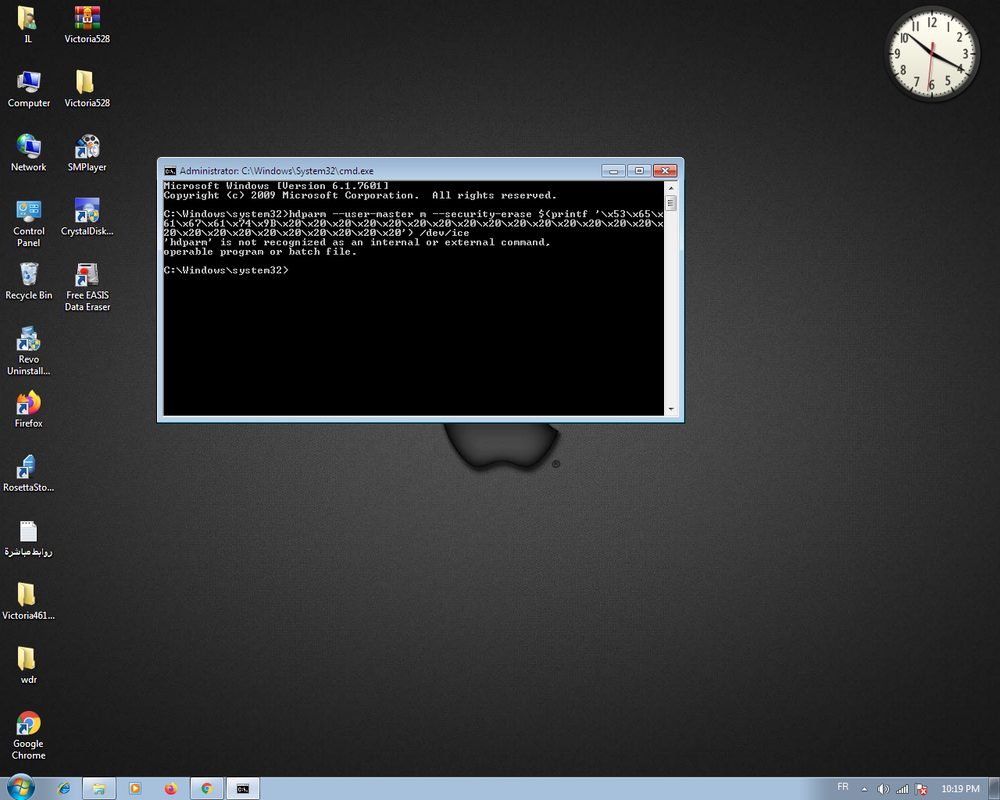This screenshot has width=1000, height=800.
Task: Launch the SMPlayer shortcut
Action: coord(87,153)
